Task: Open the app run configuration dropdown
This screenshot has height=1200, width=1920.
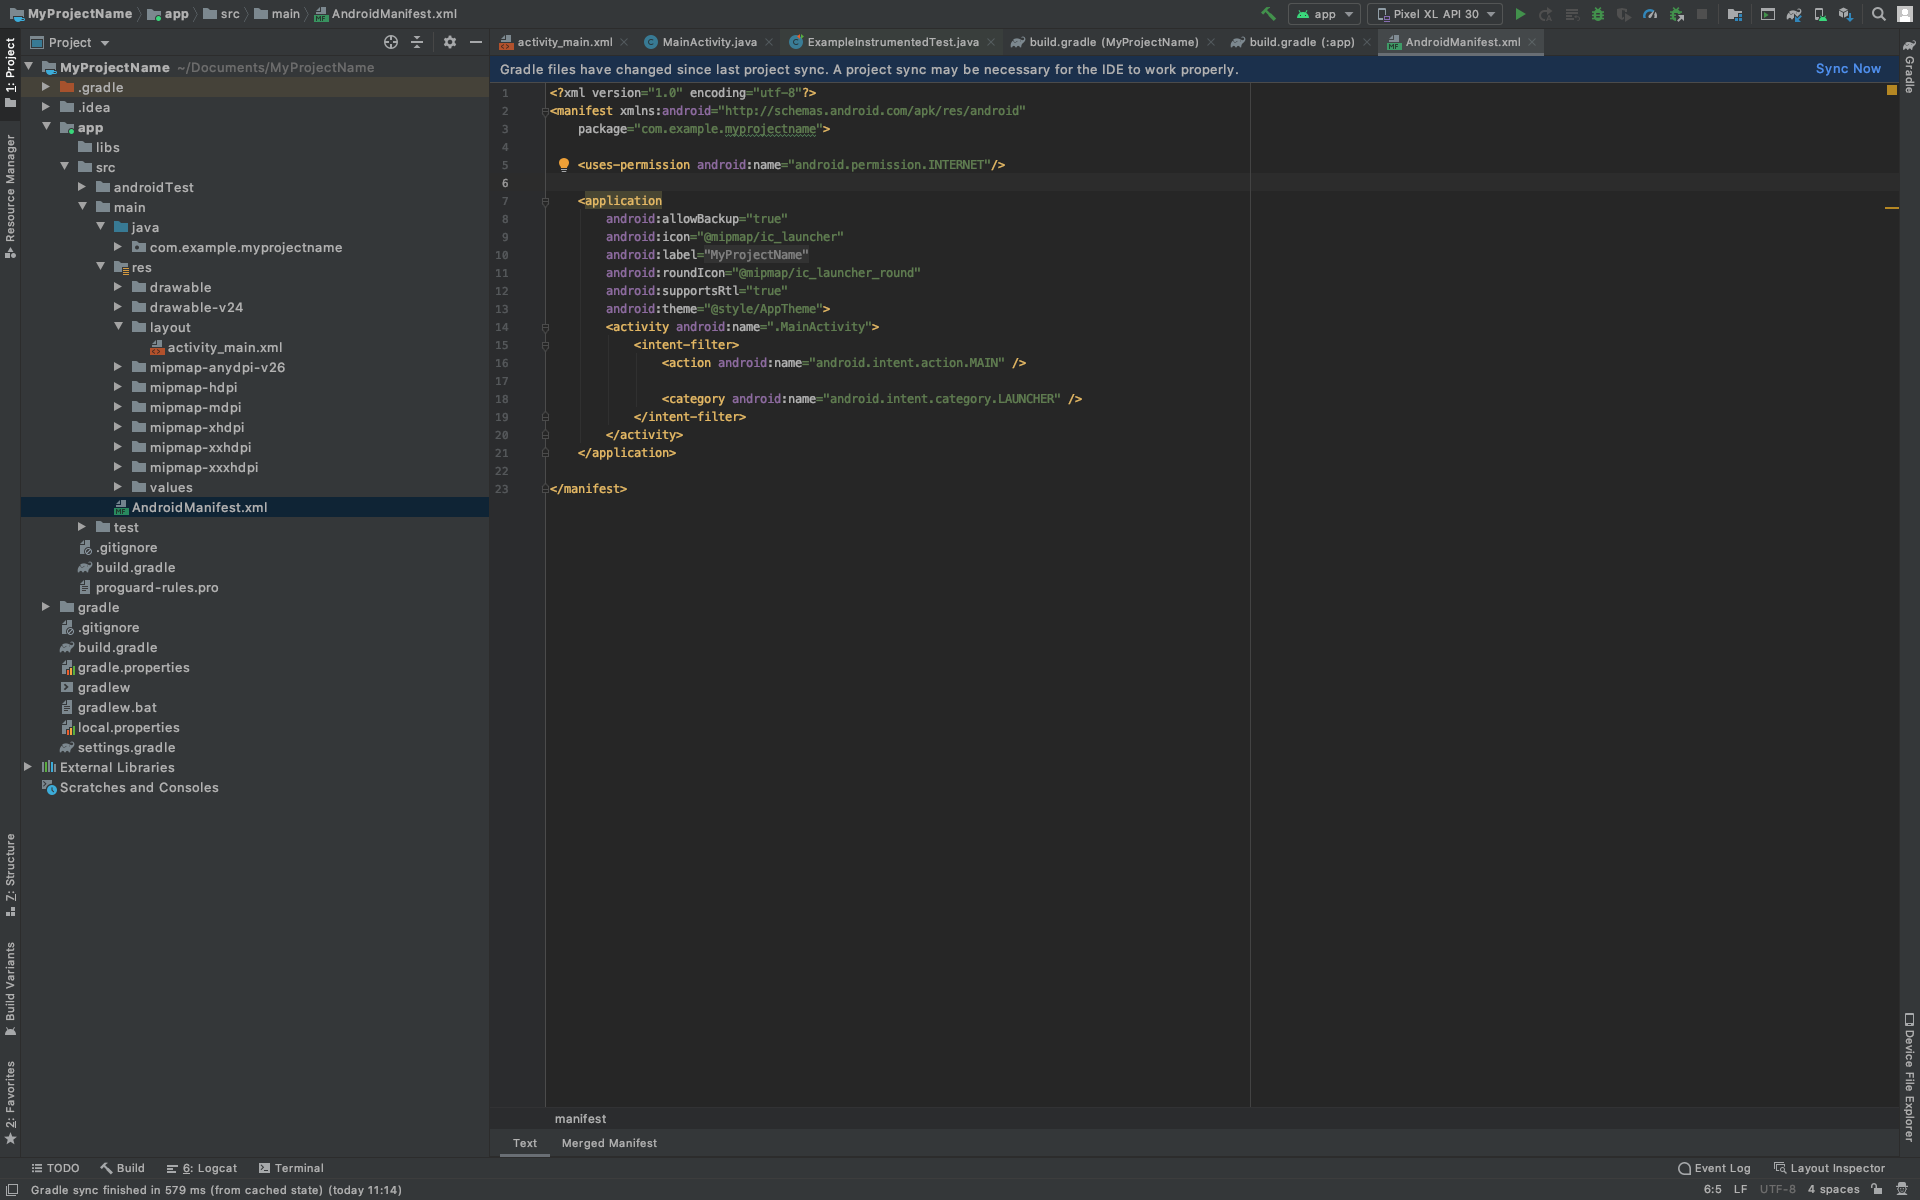Action: tap(1324, 14)
